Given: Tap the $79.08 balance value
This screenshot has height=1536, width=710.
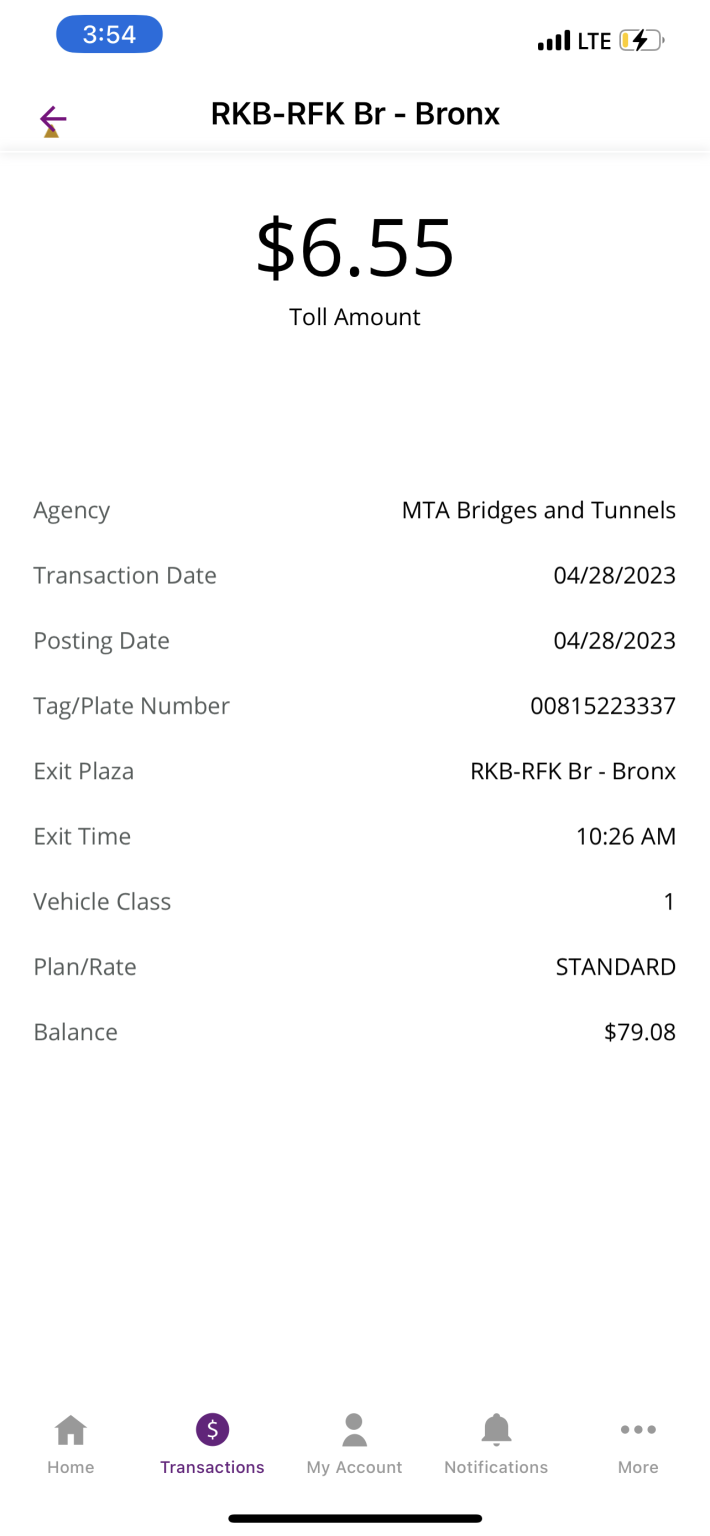Looking at the screenshot, I should click(x=640, y=1032).
